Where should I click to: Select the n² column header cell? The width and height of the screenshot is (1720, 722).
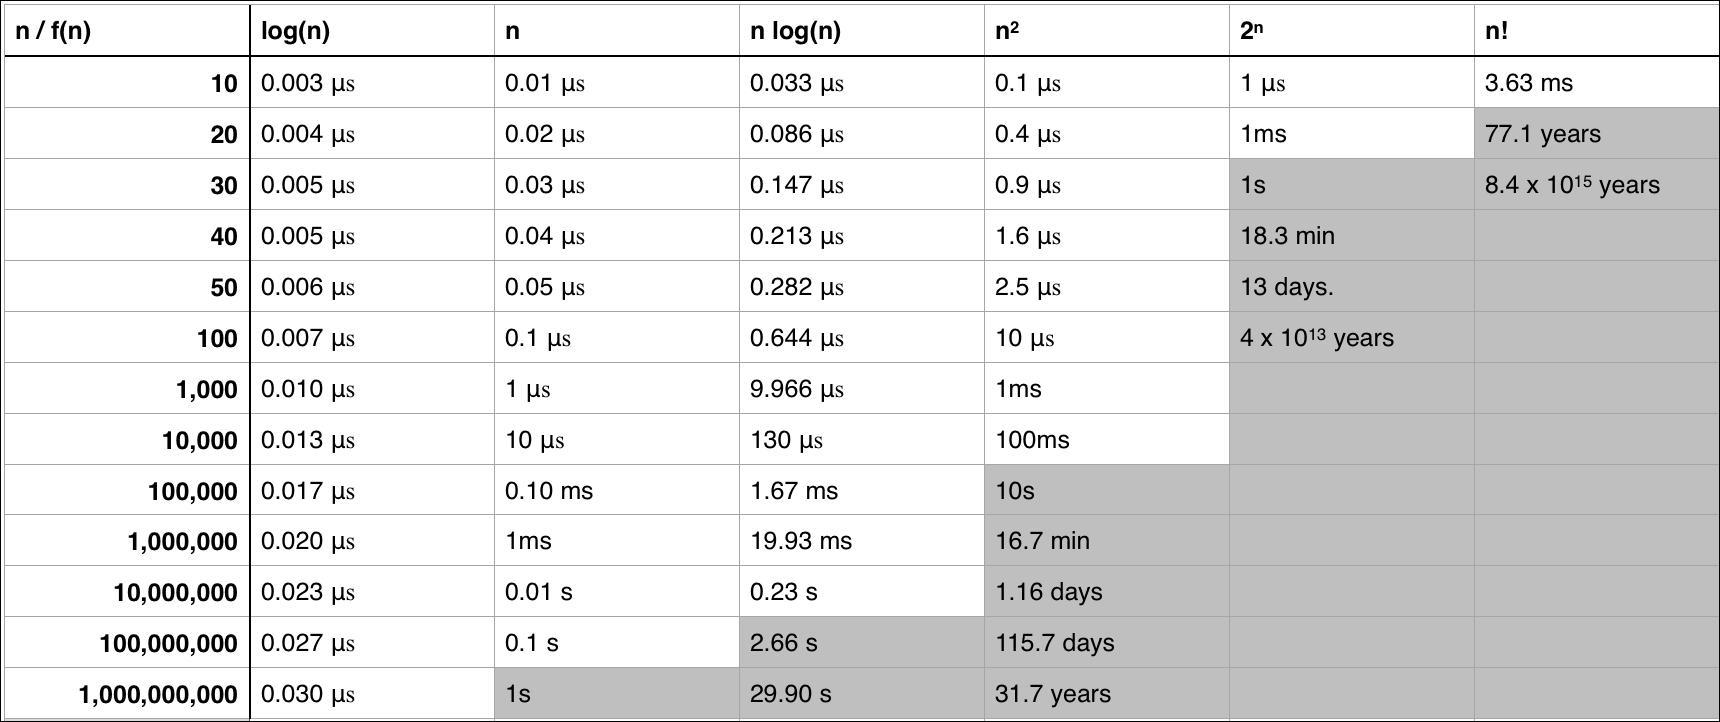(x=1106, y=31)
